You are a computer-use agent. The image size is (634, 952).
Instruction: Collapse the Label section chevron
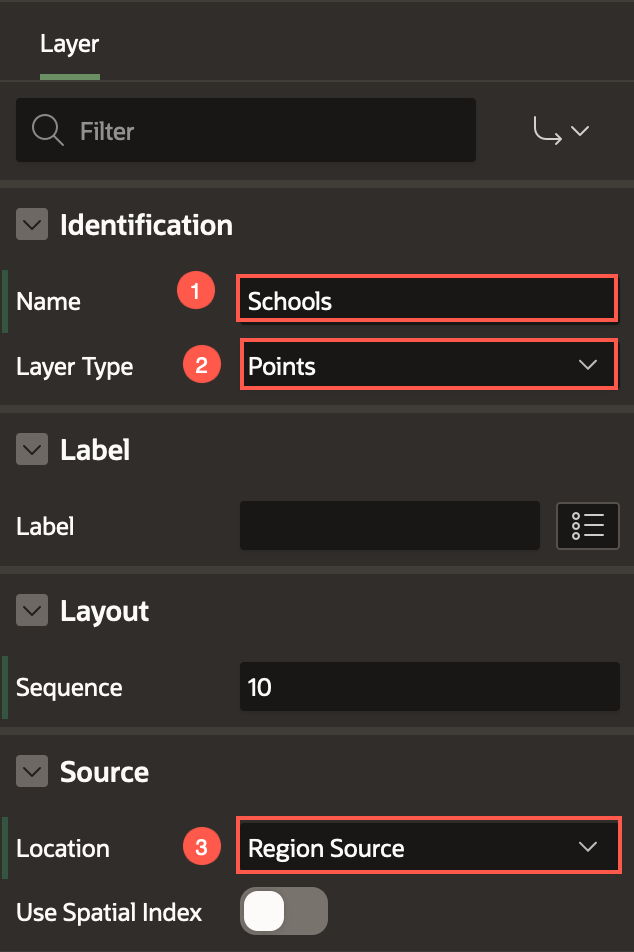pyautogui.click(x=32, y=450)
